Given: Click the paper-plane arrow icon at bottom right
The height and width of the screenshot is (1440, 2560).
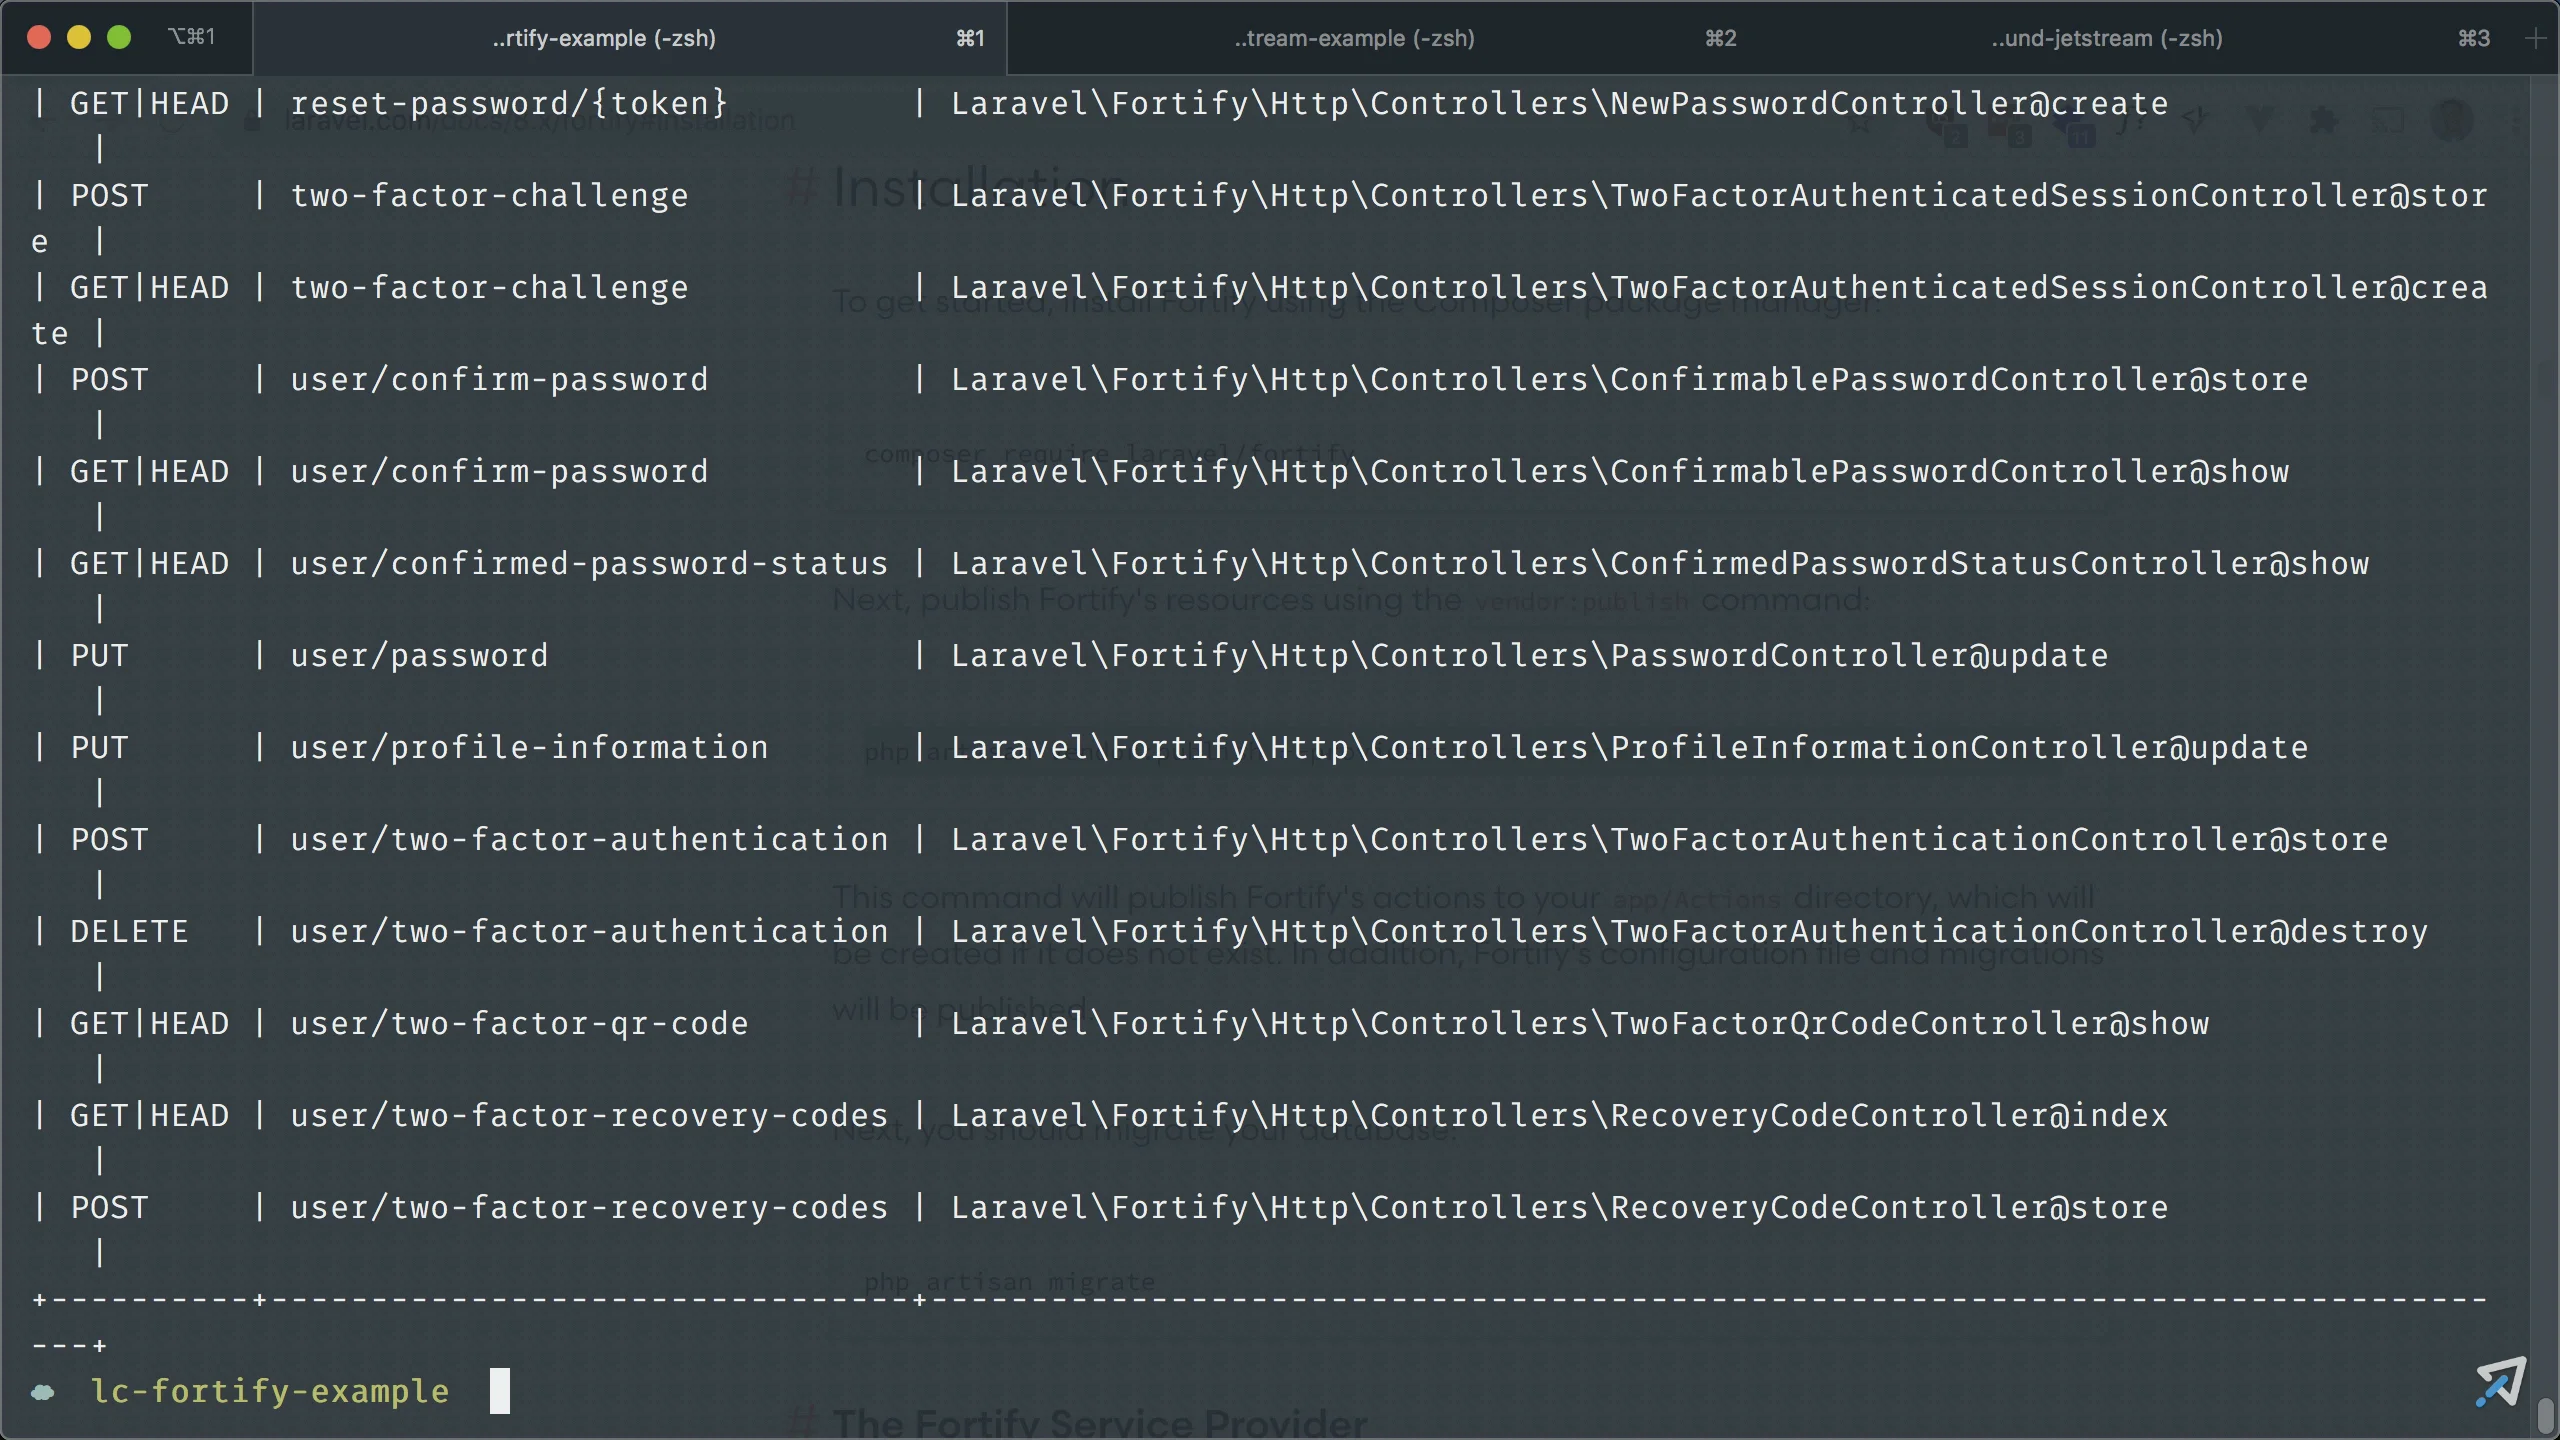Looking at the screenshot, I should [2501, 1382].
